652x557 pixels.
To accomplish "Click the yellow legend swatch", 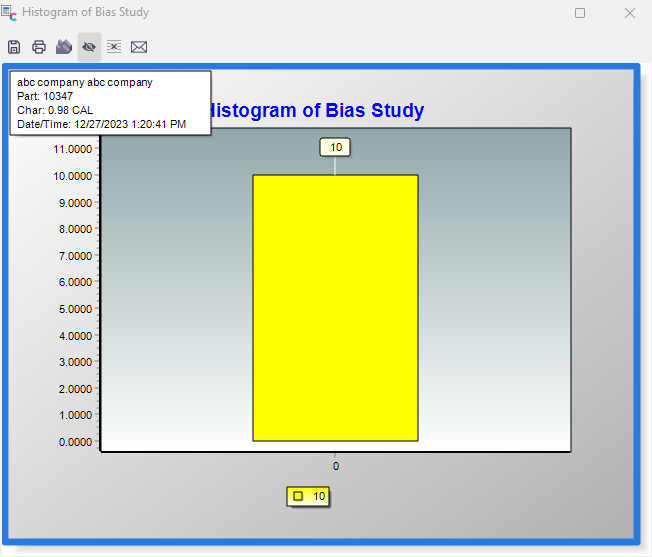I will tap(298, 496).
